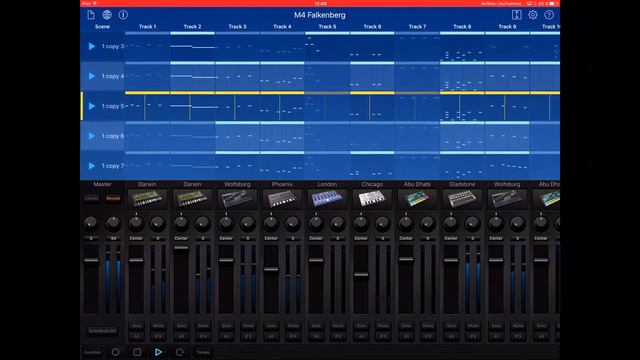Toggle the Master Reverb button

coord(113,198)
